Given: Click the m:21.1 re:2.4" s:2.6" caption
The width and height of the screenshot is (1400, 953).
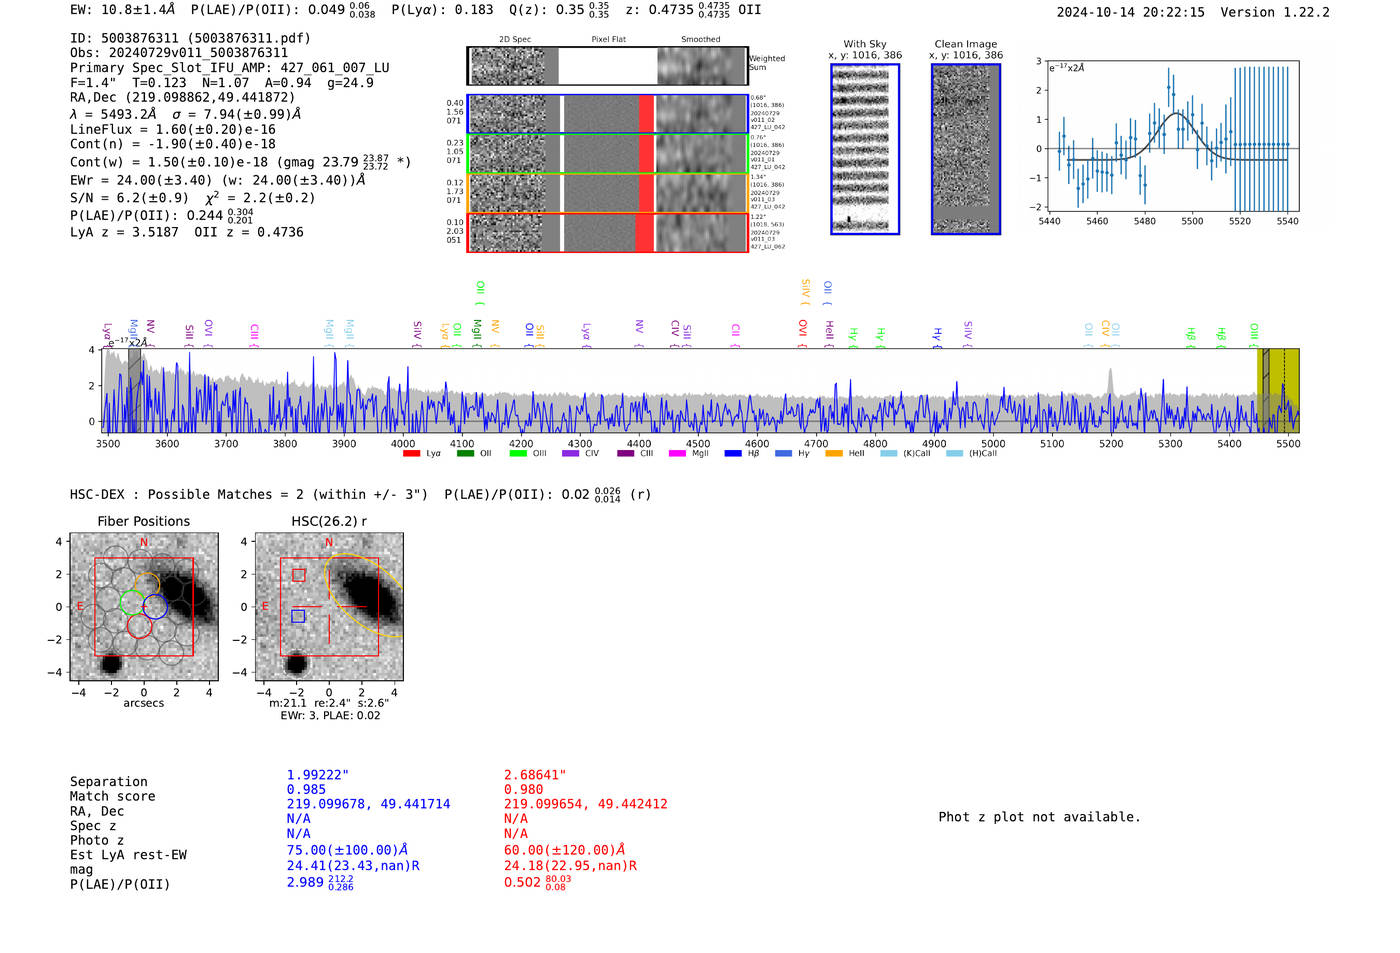Looking at the screenshot, I should (329, 703).
